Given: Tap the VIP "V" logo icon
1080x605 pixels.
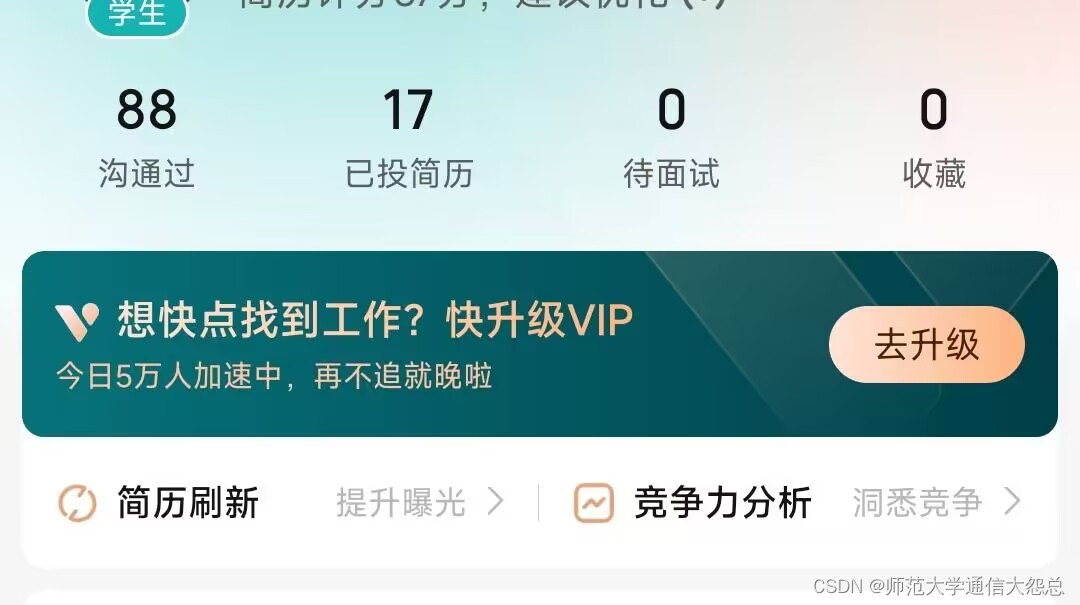Looking at the screenshot, I should coord(77,322).
